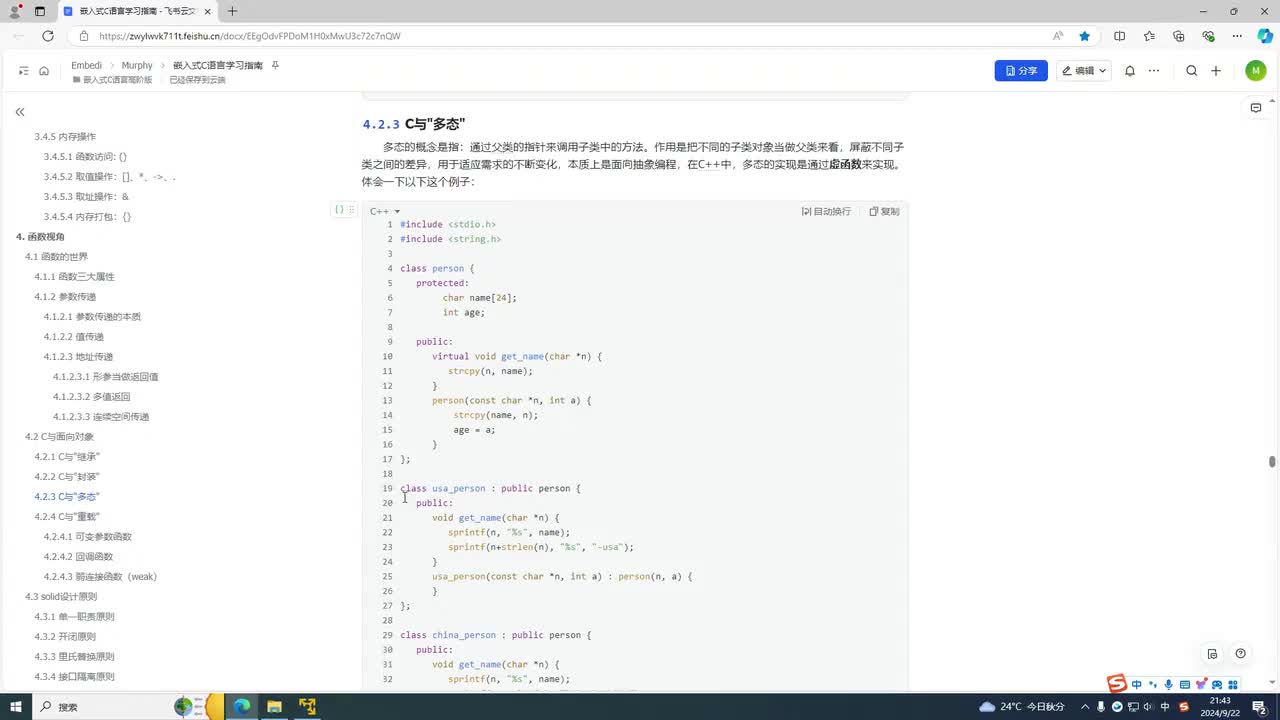
Task: Open the notifications bell
Action: tap(1130, 71)
